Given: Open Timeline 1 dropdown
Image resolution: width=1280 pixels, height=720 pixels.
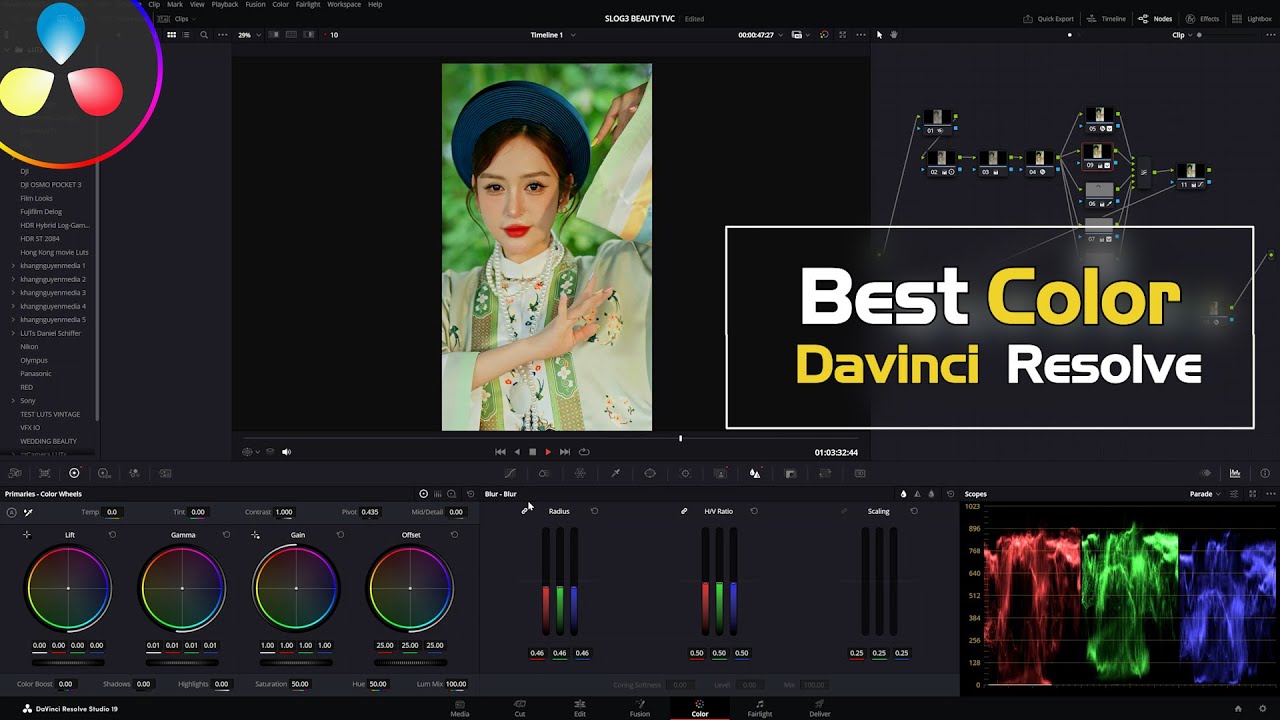Looking at the screenshot, I should point(552,35).
